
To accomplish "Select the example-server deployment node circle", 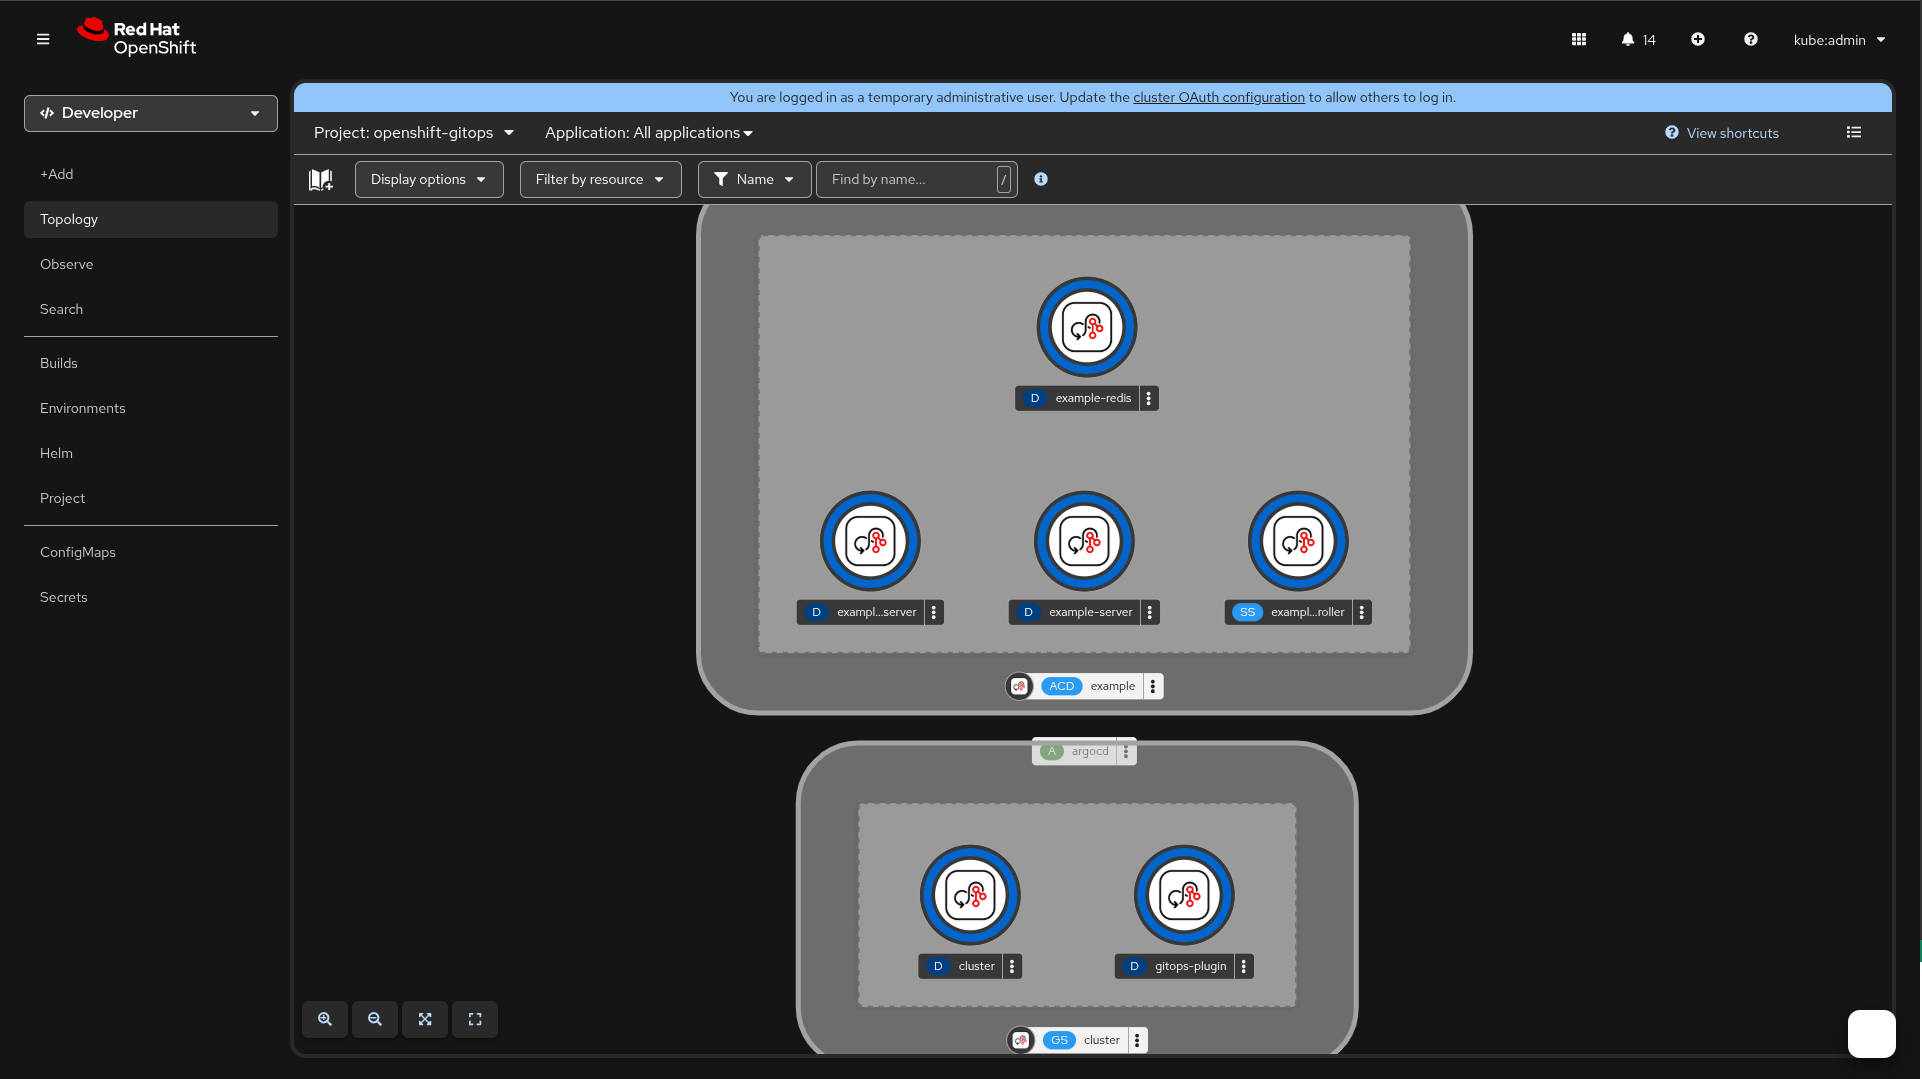I will pyautogui.click(x=1084, y=541).
